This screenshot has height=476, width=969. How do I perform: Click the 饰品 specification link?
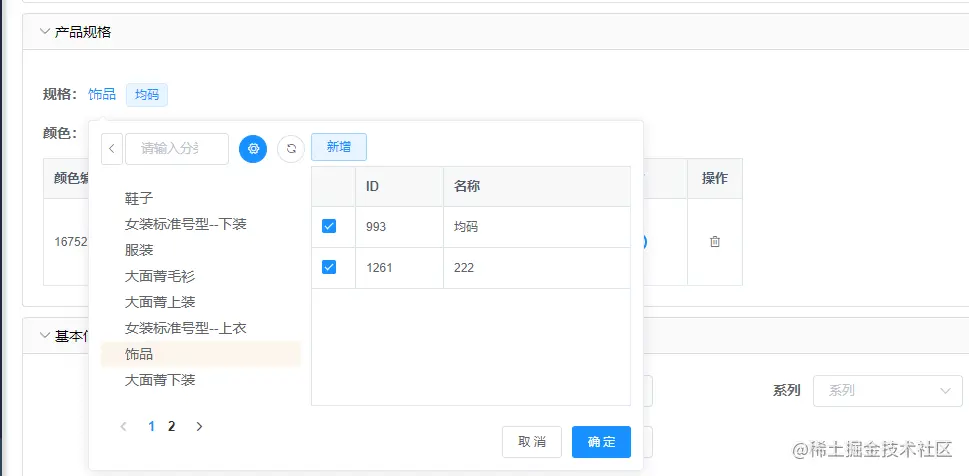click(102, 95)
